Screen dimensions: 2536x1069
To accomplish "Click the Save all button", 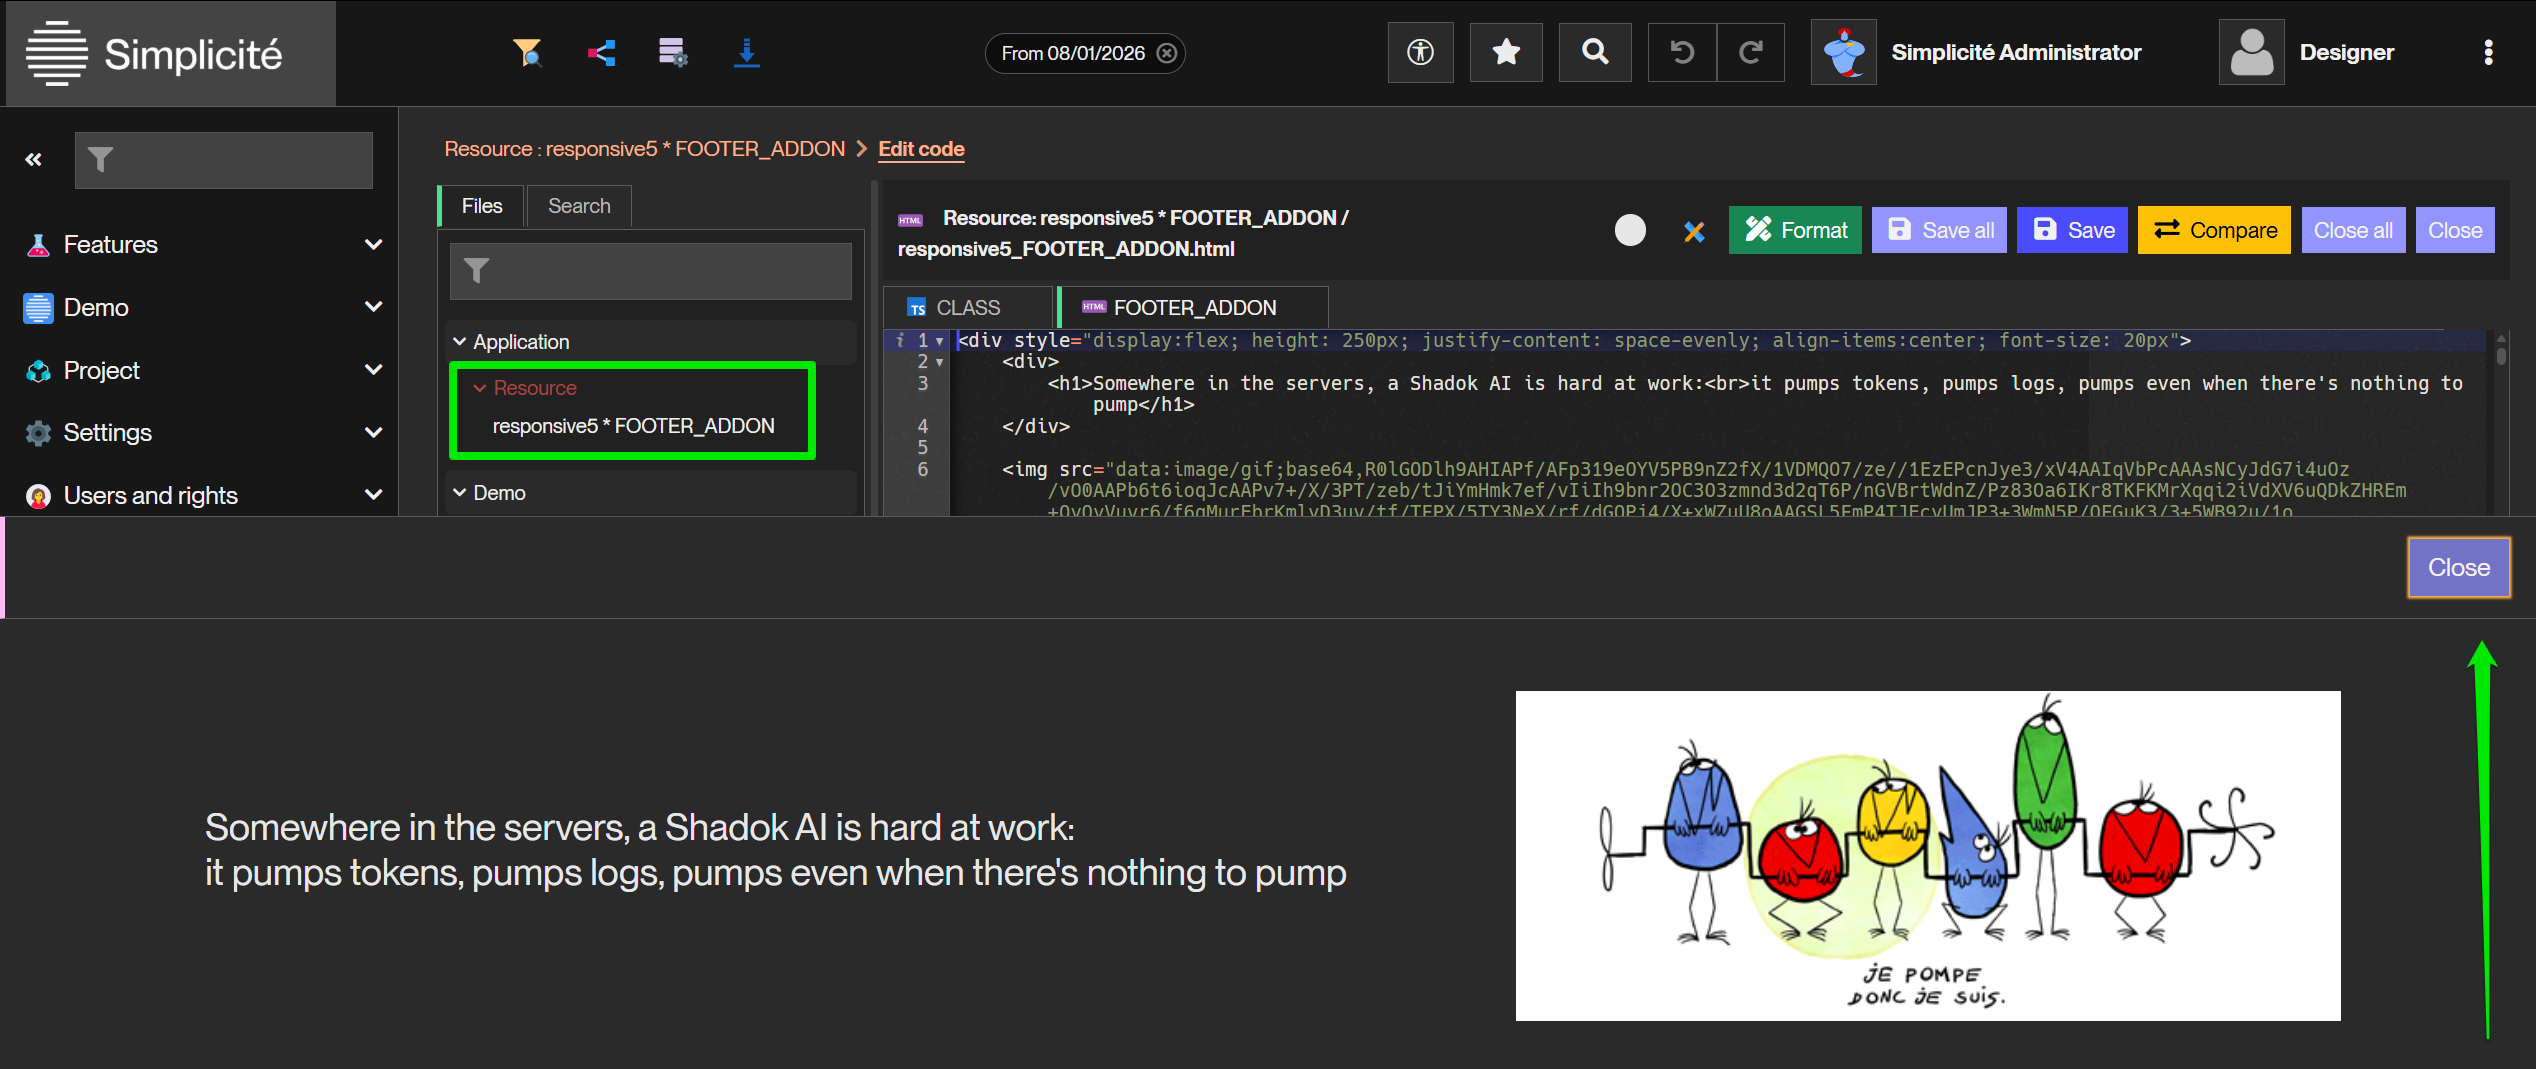I will click(1939, 230).
